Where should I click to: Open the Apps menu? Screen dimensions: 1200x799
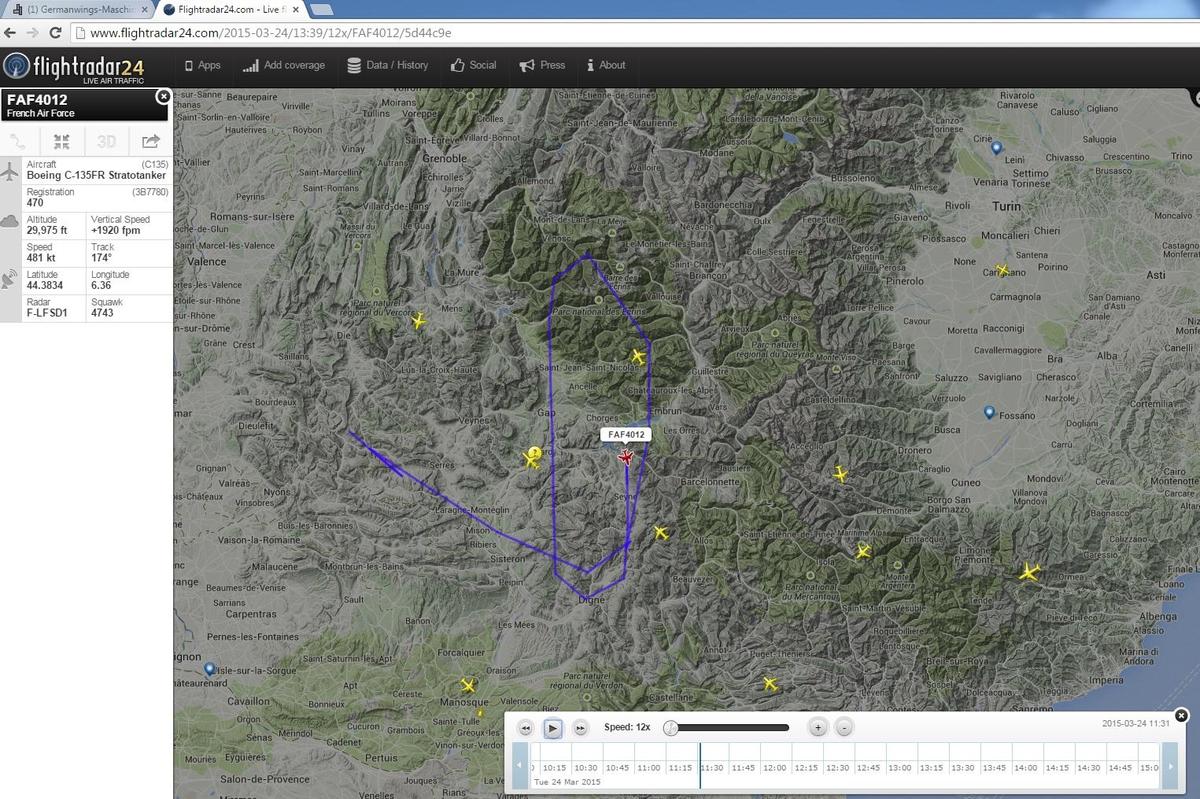pyautogui.click(x=203, y=65)
